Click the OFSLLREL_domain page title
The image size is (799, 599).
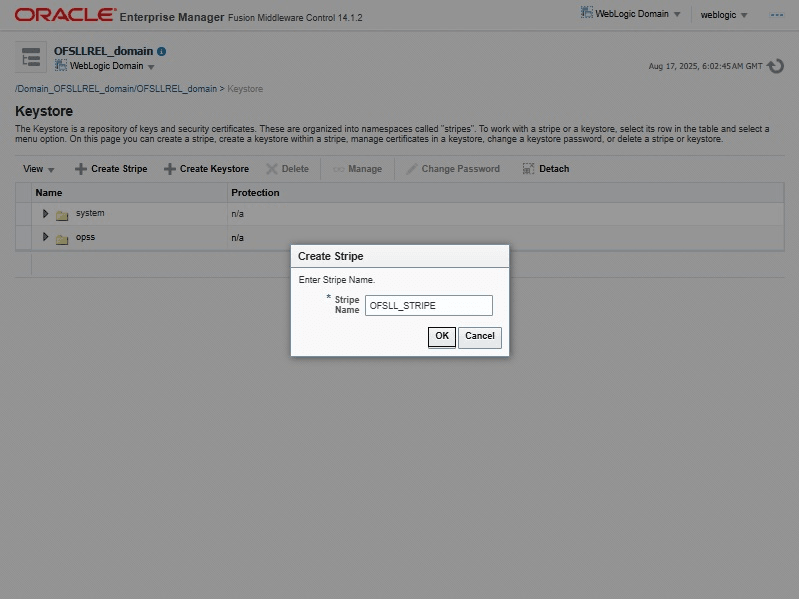tap(103, 51)
